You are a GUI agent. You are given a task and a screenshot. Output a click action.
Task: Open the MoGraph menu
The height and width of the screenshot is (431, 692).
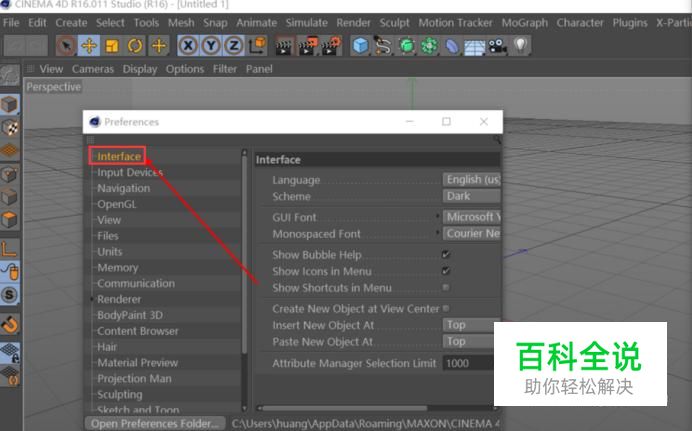click(524, 22)
